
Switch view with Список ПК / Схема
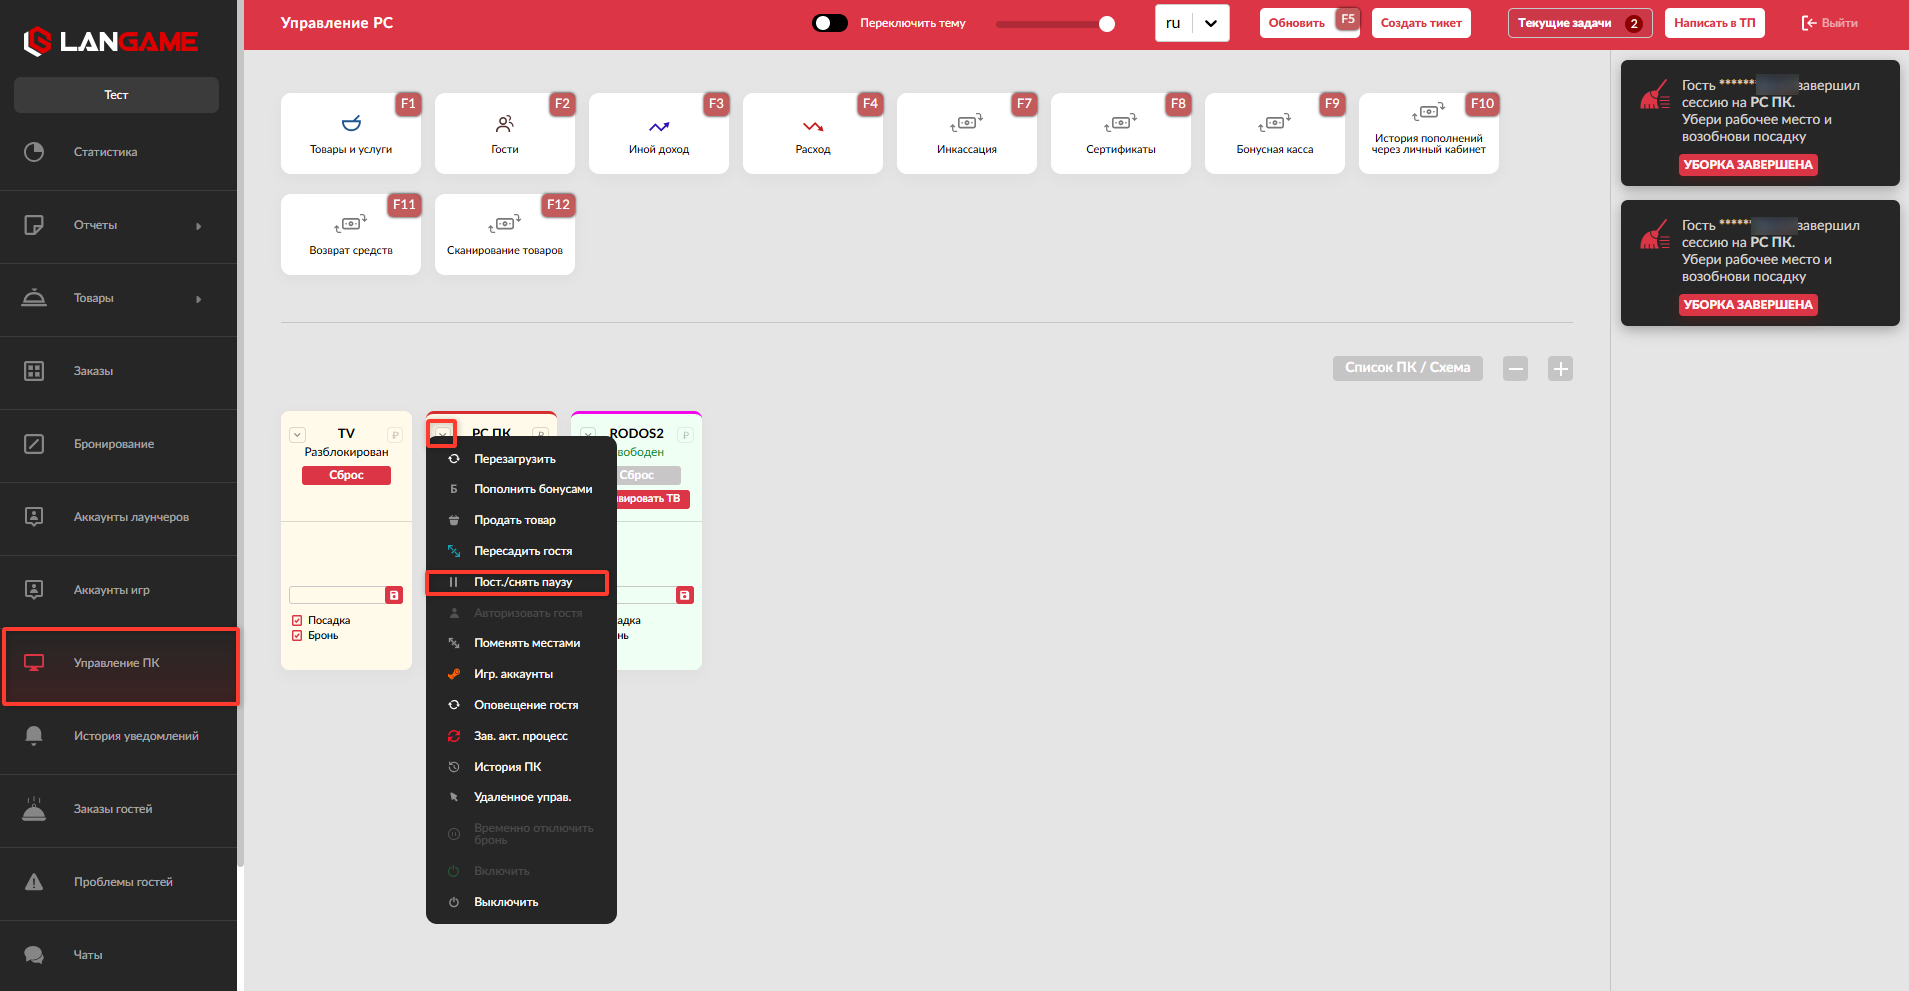(1408, 368)
